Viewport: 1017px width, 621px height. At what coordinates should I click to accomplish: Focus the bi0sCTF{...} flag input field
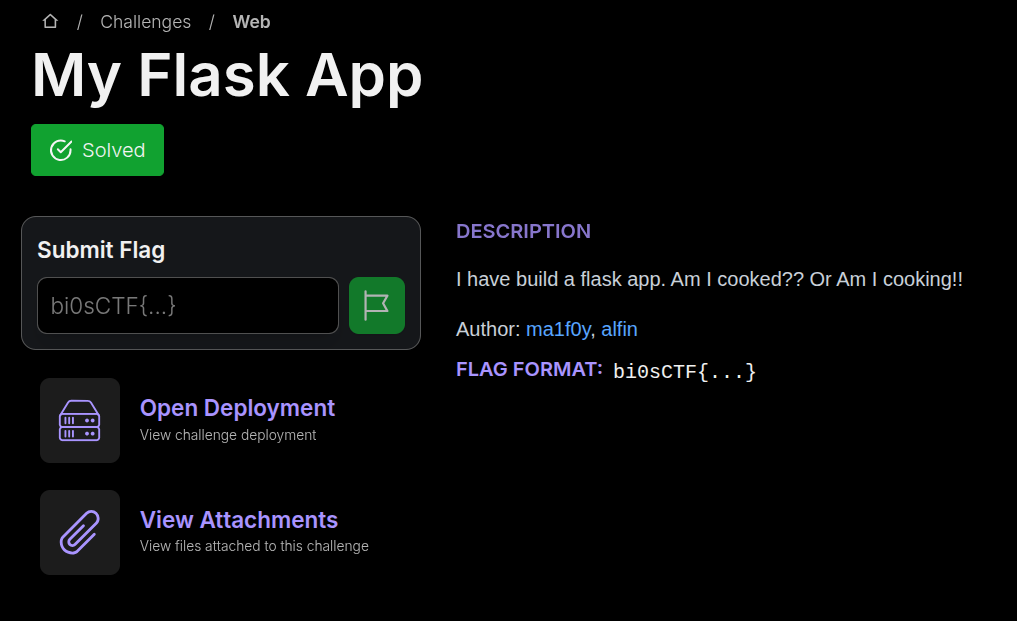tap(188, 305)
